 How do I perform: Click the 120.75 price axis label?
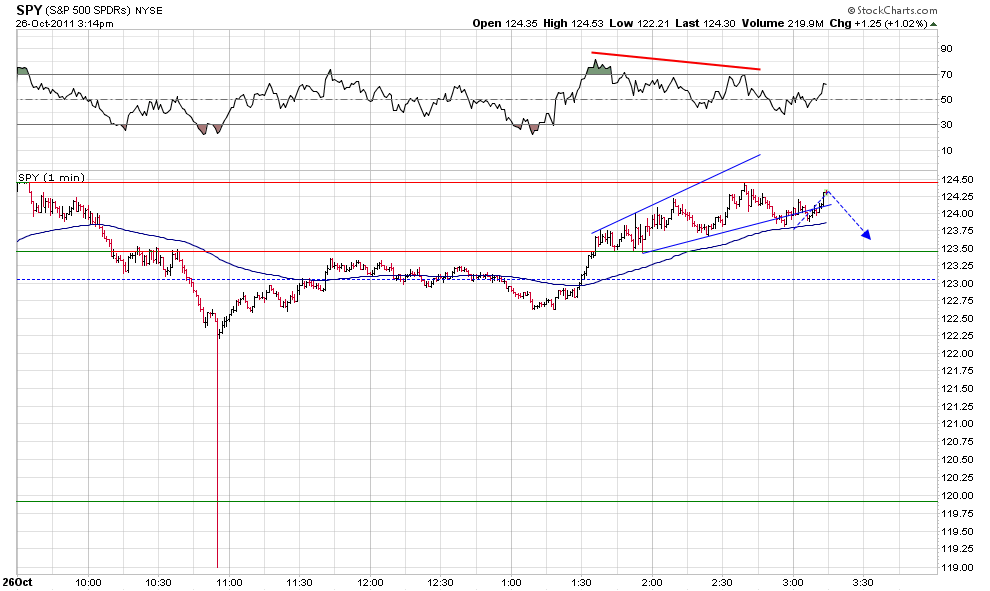(x=957, y=441)
